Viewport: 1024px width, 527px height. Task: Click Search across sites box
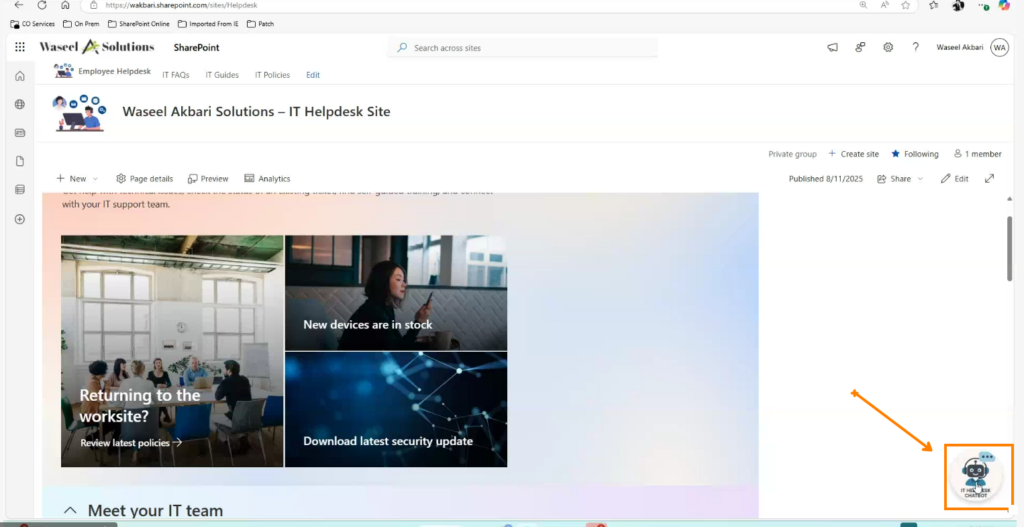522,48
